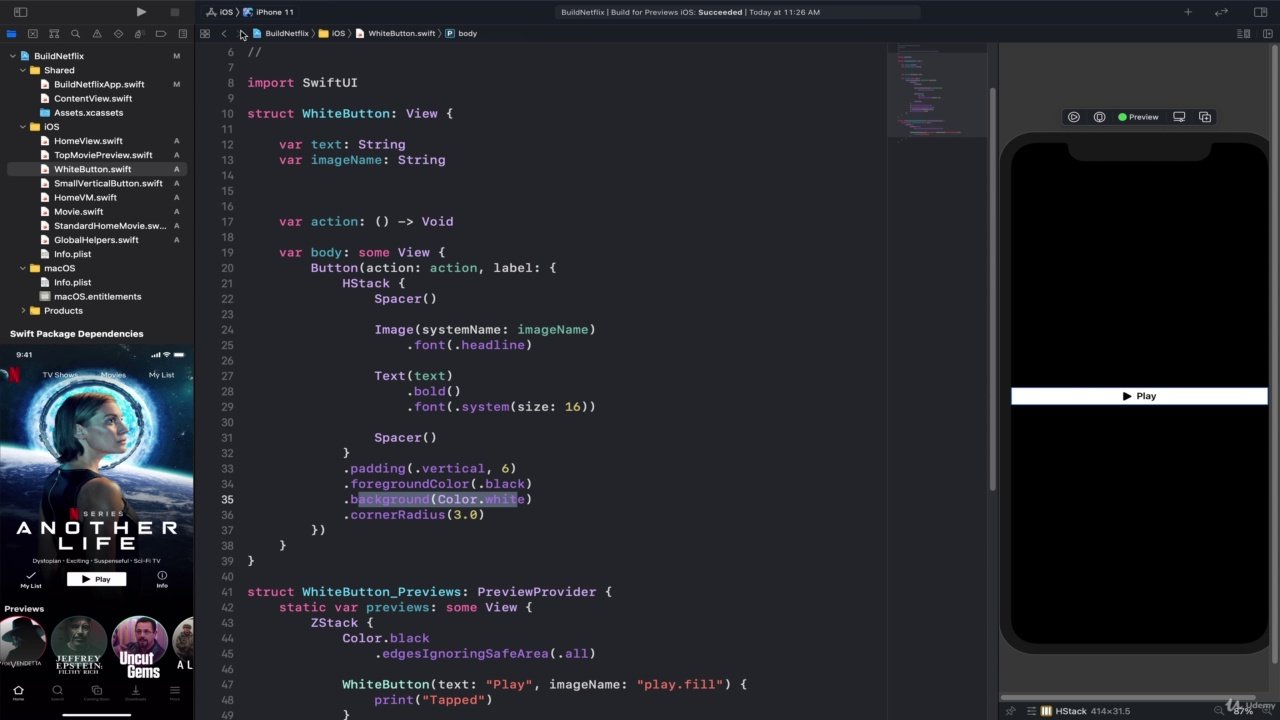The width and height of the screenshot is (1280, 720).
Task: Click the green Preview status label
Action: (1138, 117)
